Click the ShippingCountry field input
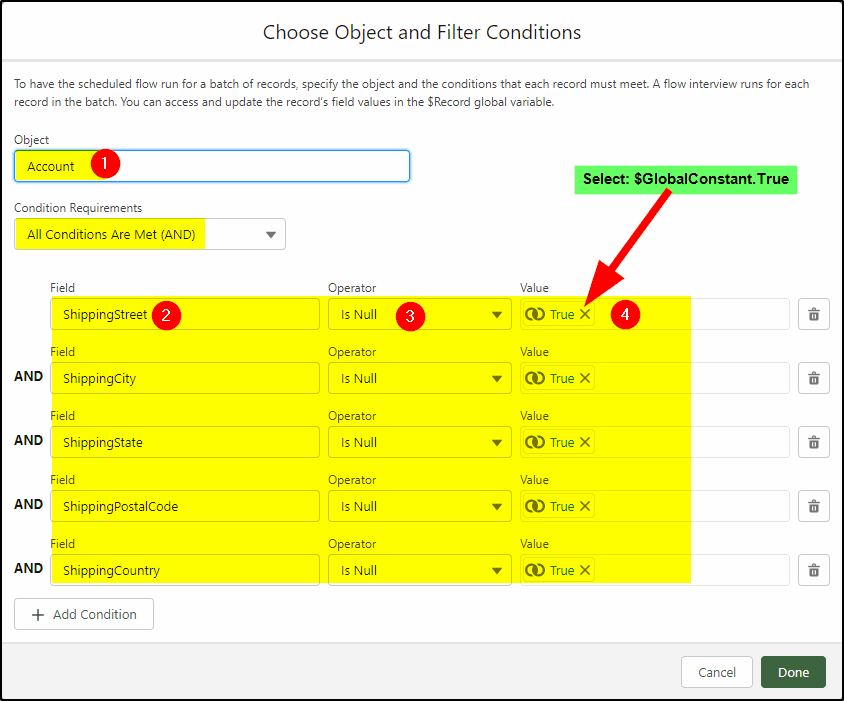844x701 pixels. click(185, 570)
